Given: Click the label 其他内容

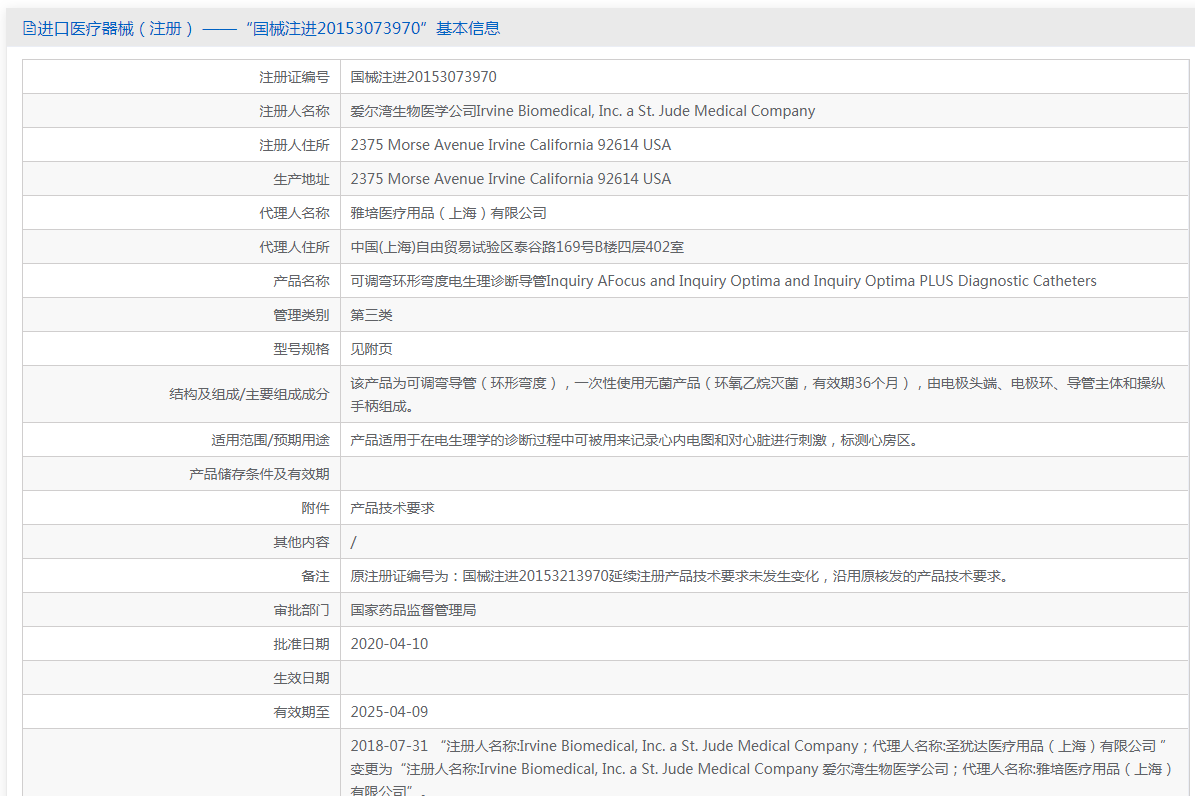Looking at the screenshot, I should point(301,542).
